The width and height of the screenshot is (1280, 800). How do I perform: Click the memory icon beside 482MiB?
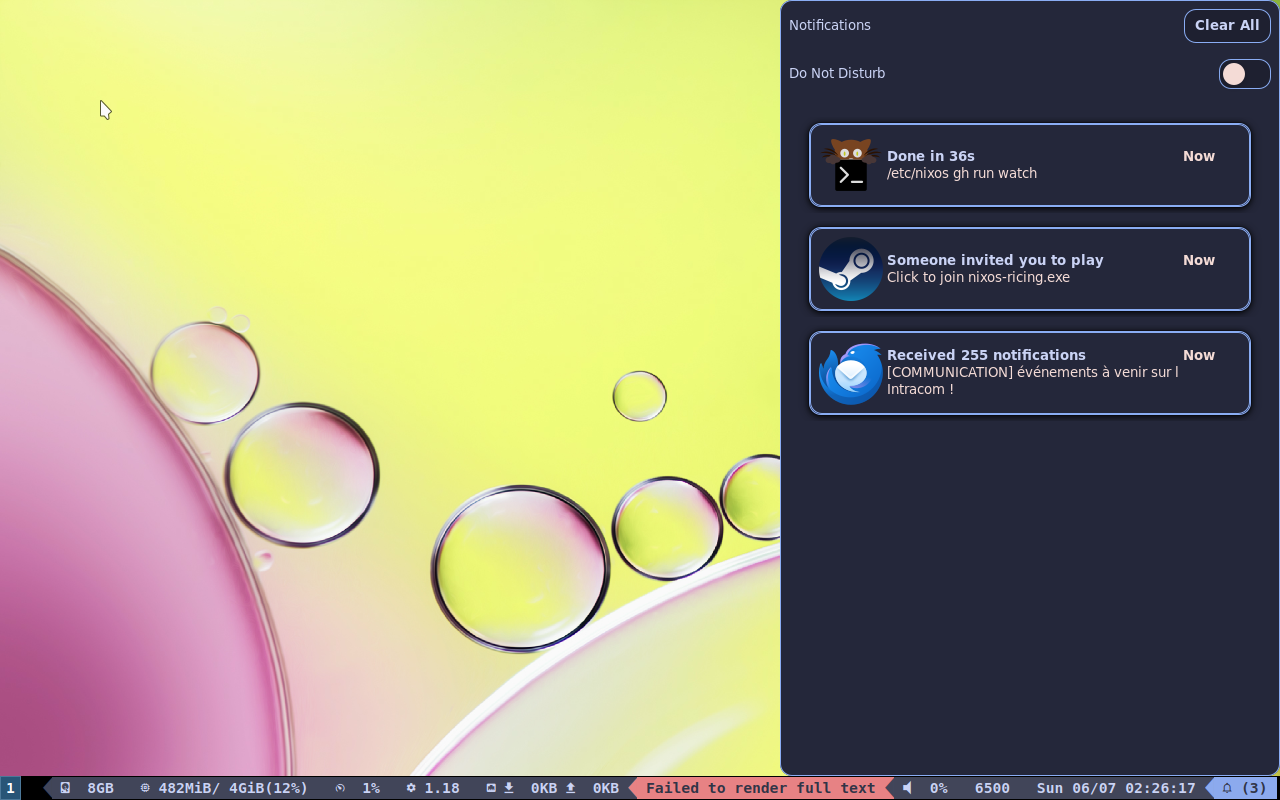tap(145, 788)
